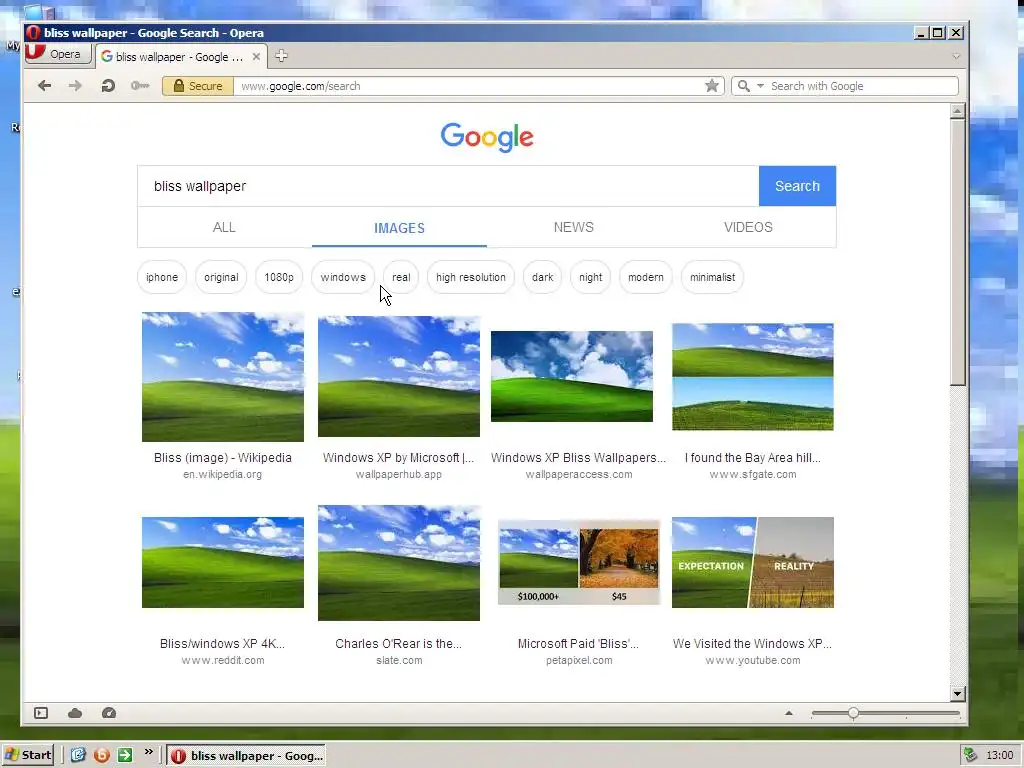Adjust the zoom slider handle
1024x768 pixels.
coord(853,713)
